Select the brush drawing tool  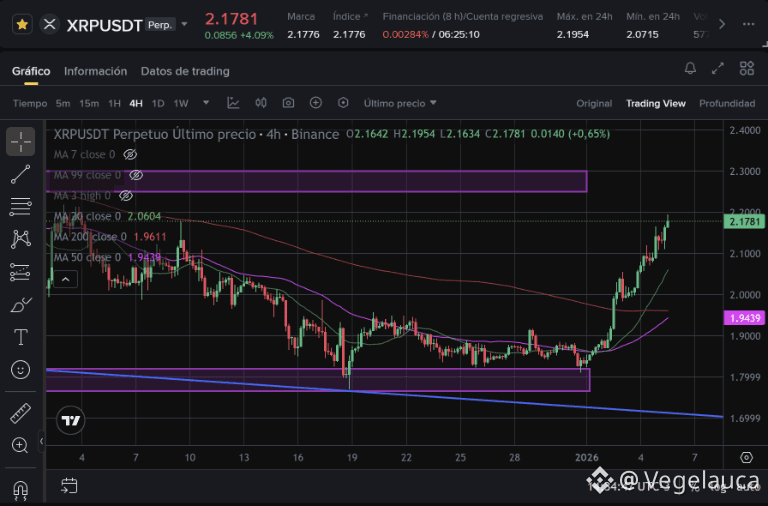(x=21, y=305)
